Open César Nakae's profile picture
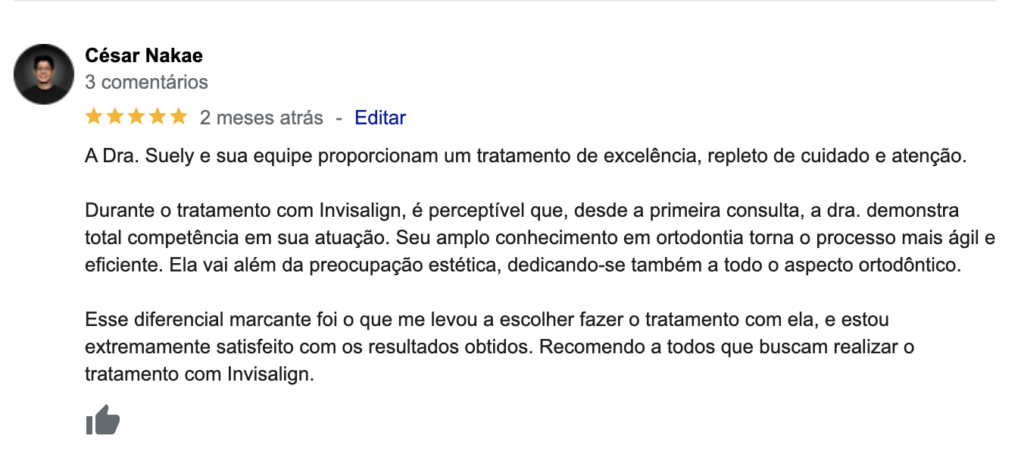 pos(43,74)
